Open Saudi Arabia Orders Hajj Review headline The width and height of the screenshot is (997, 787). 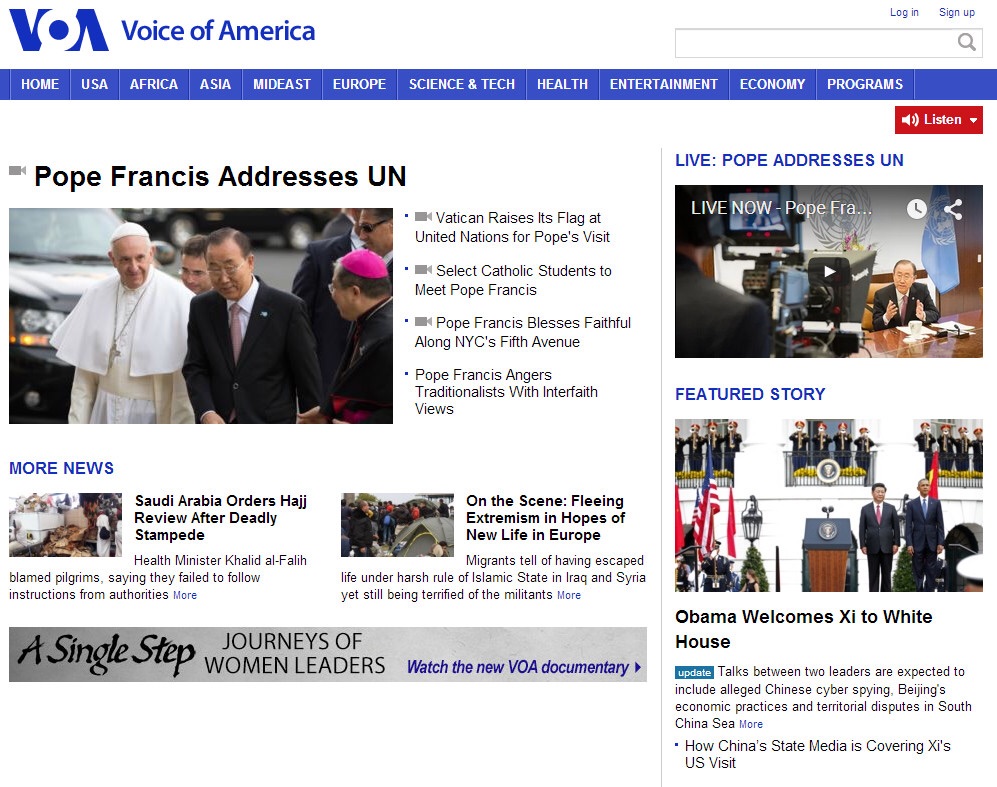[221, 517]
